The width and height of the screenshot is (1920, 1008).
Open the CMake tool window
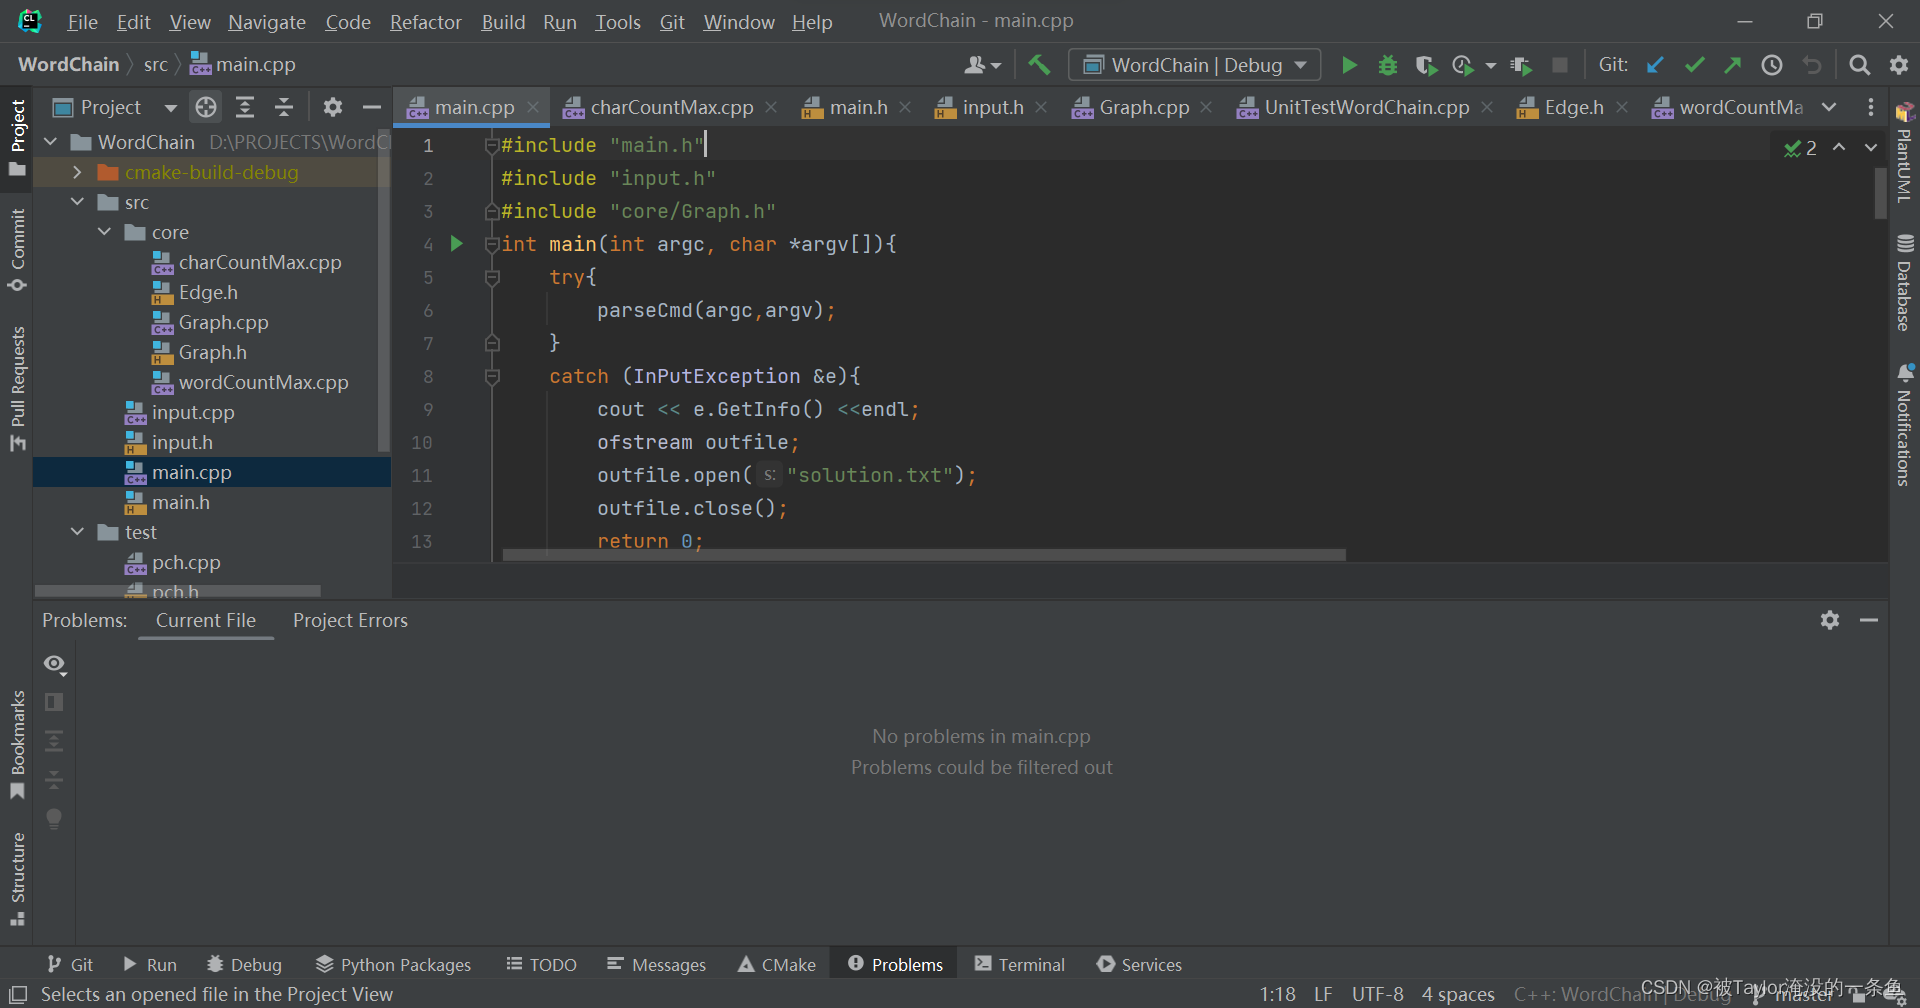(777, 964)
